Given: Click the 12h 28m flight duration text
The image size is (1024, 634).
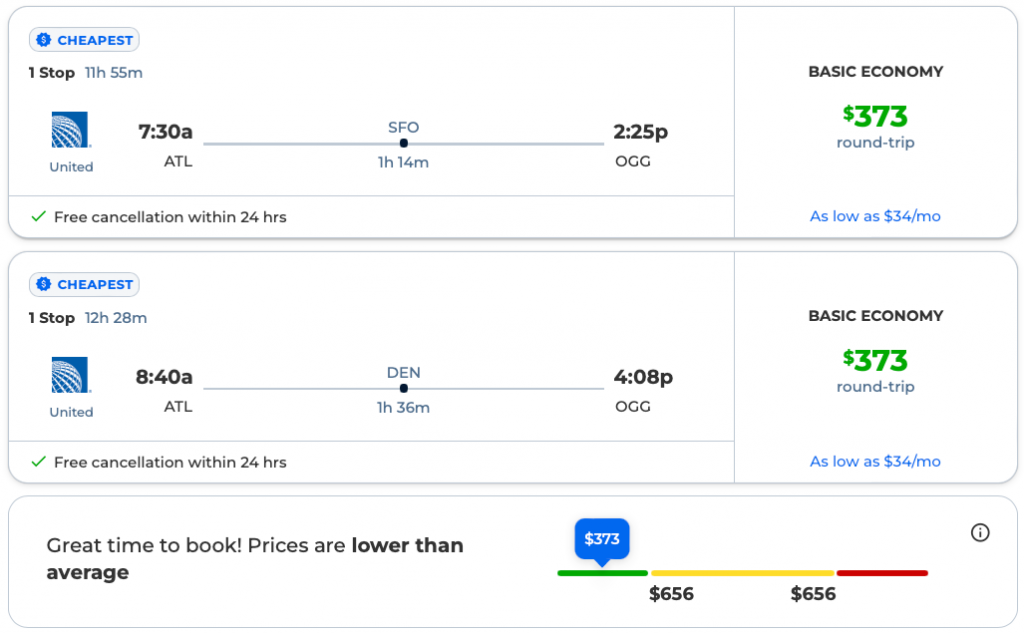Looking at the screenshot, I should pos(116,318).
